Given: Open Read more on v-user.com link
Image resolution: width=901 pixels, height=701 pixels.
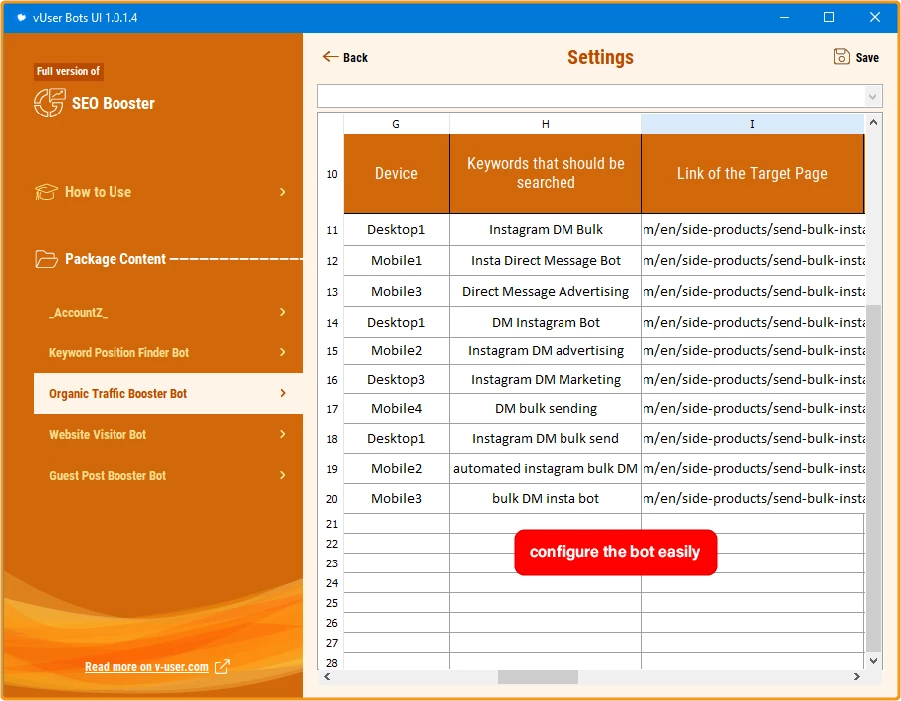Looking at the screenshot, I should 147,667.
